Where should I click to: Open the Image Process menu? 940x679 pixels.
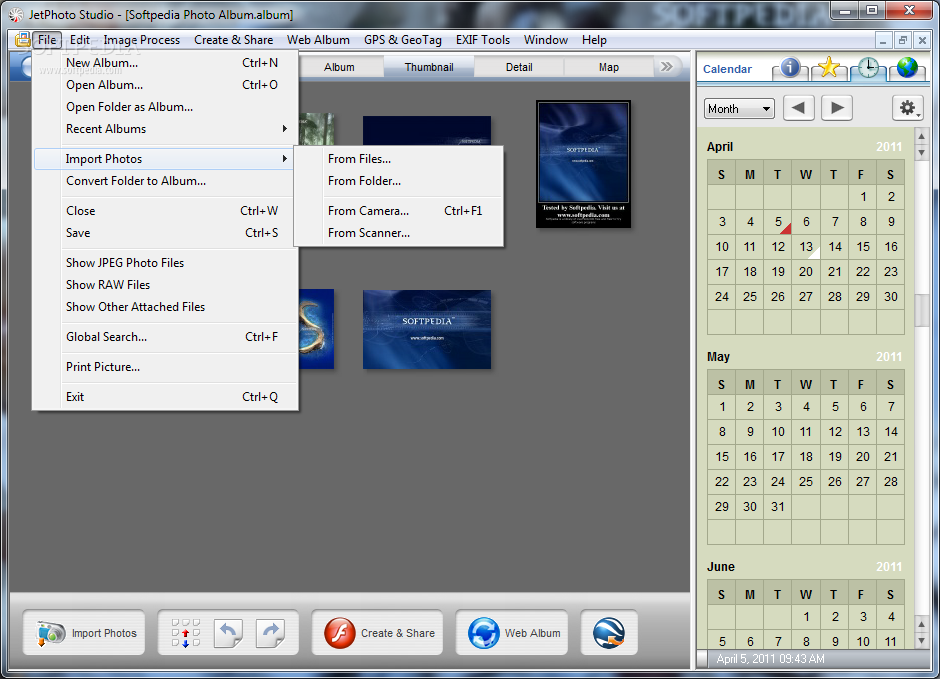click(x=141, y=40)
